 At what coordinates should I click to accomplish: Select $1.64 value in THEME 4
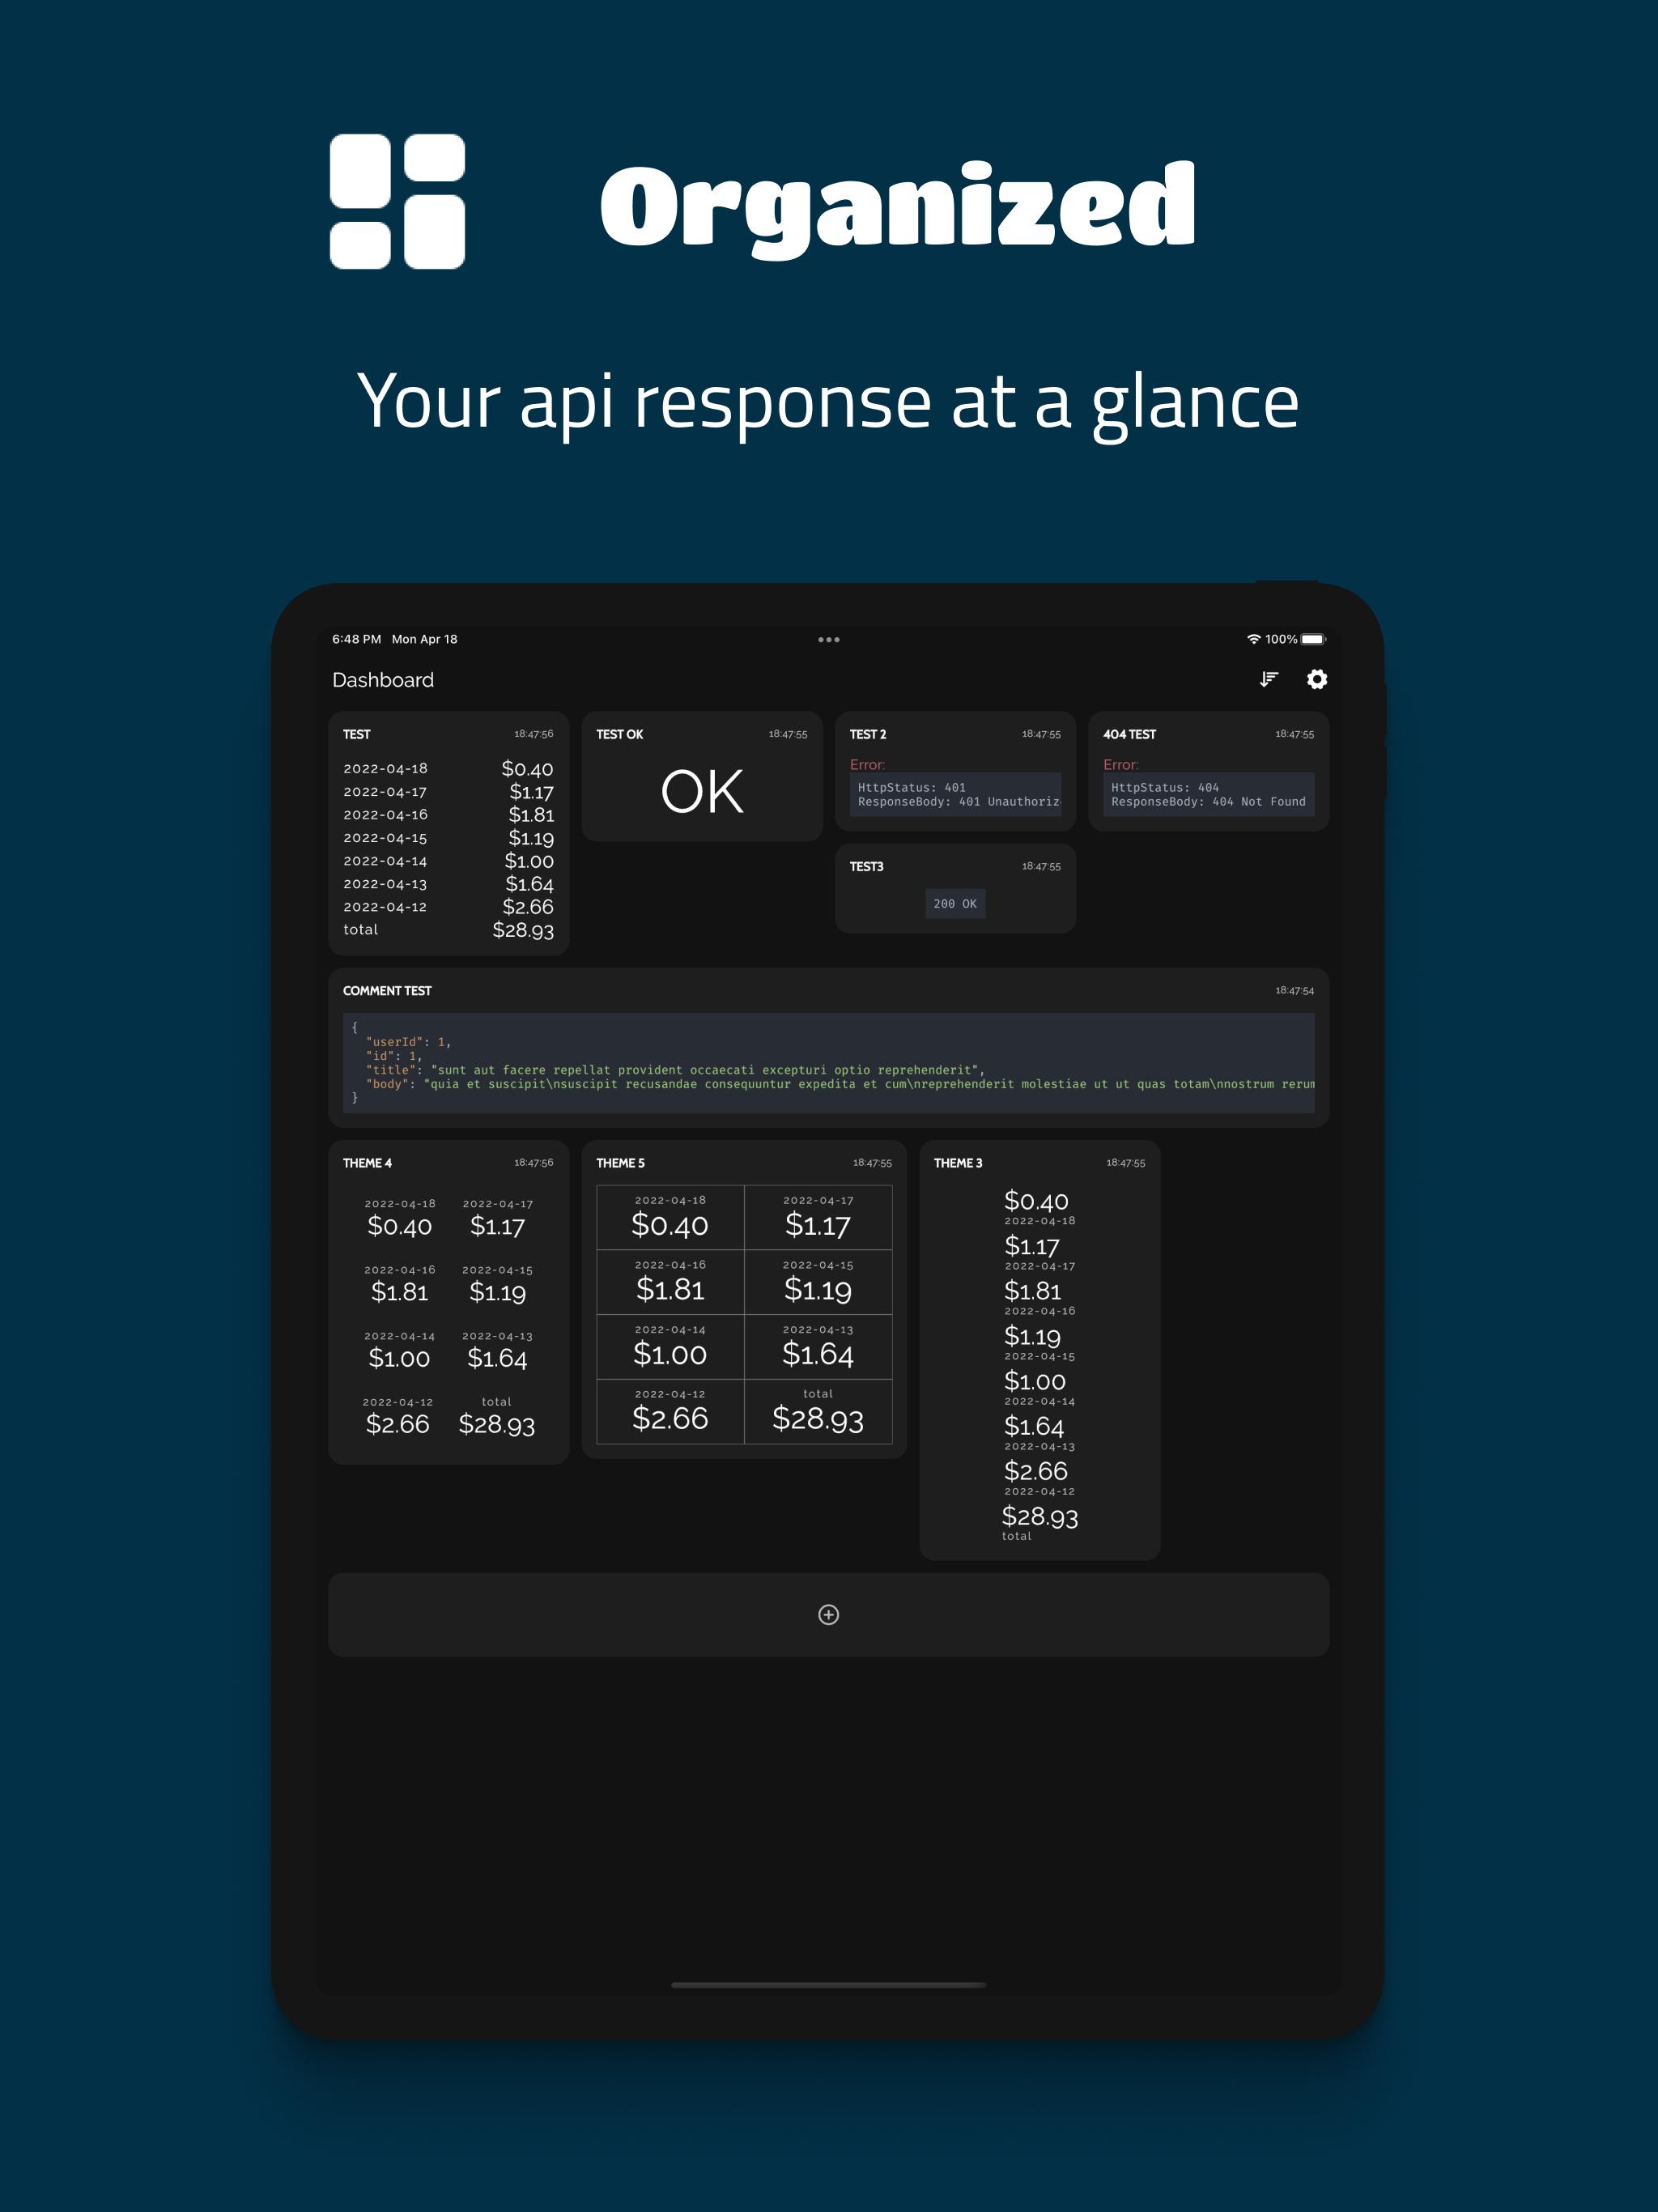pyautogui.click(x=497, y=1357)
